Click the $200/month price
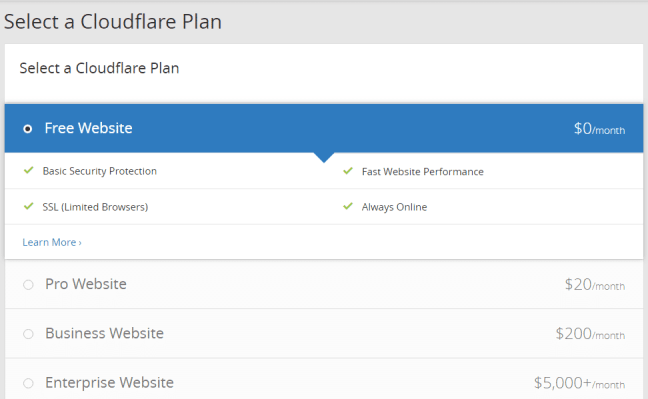The height and width of the screenshot is (399, 648). (590, 334)
